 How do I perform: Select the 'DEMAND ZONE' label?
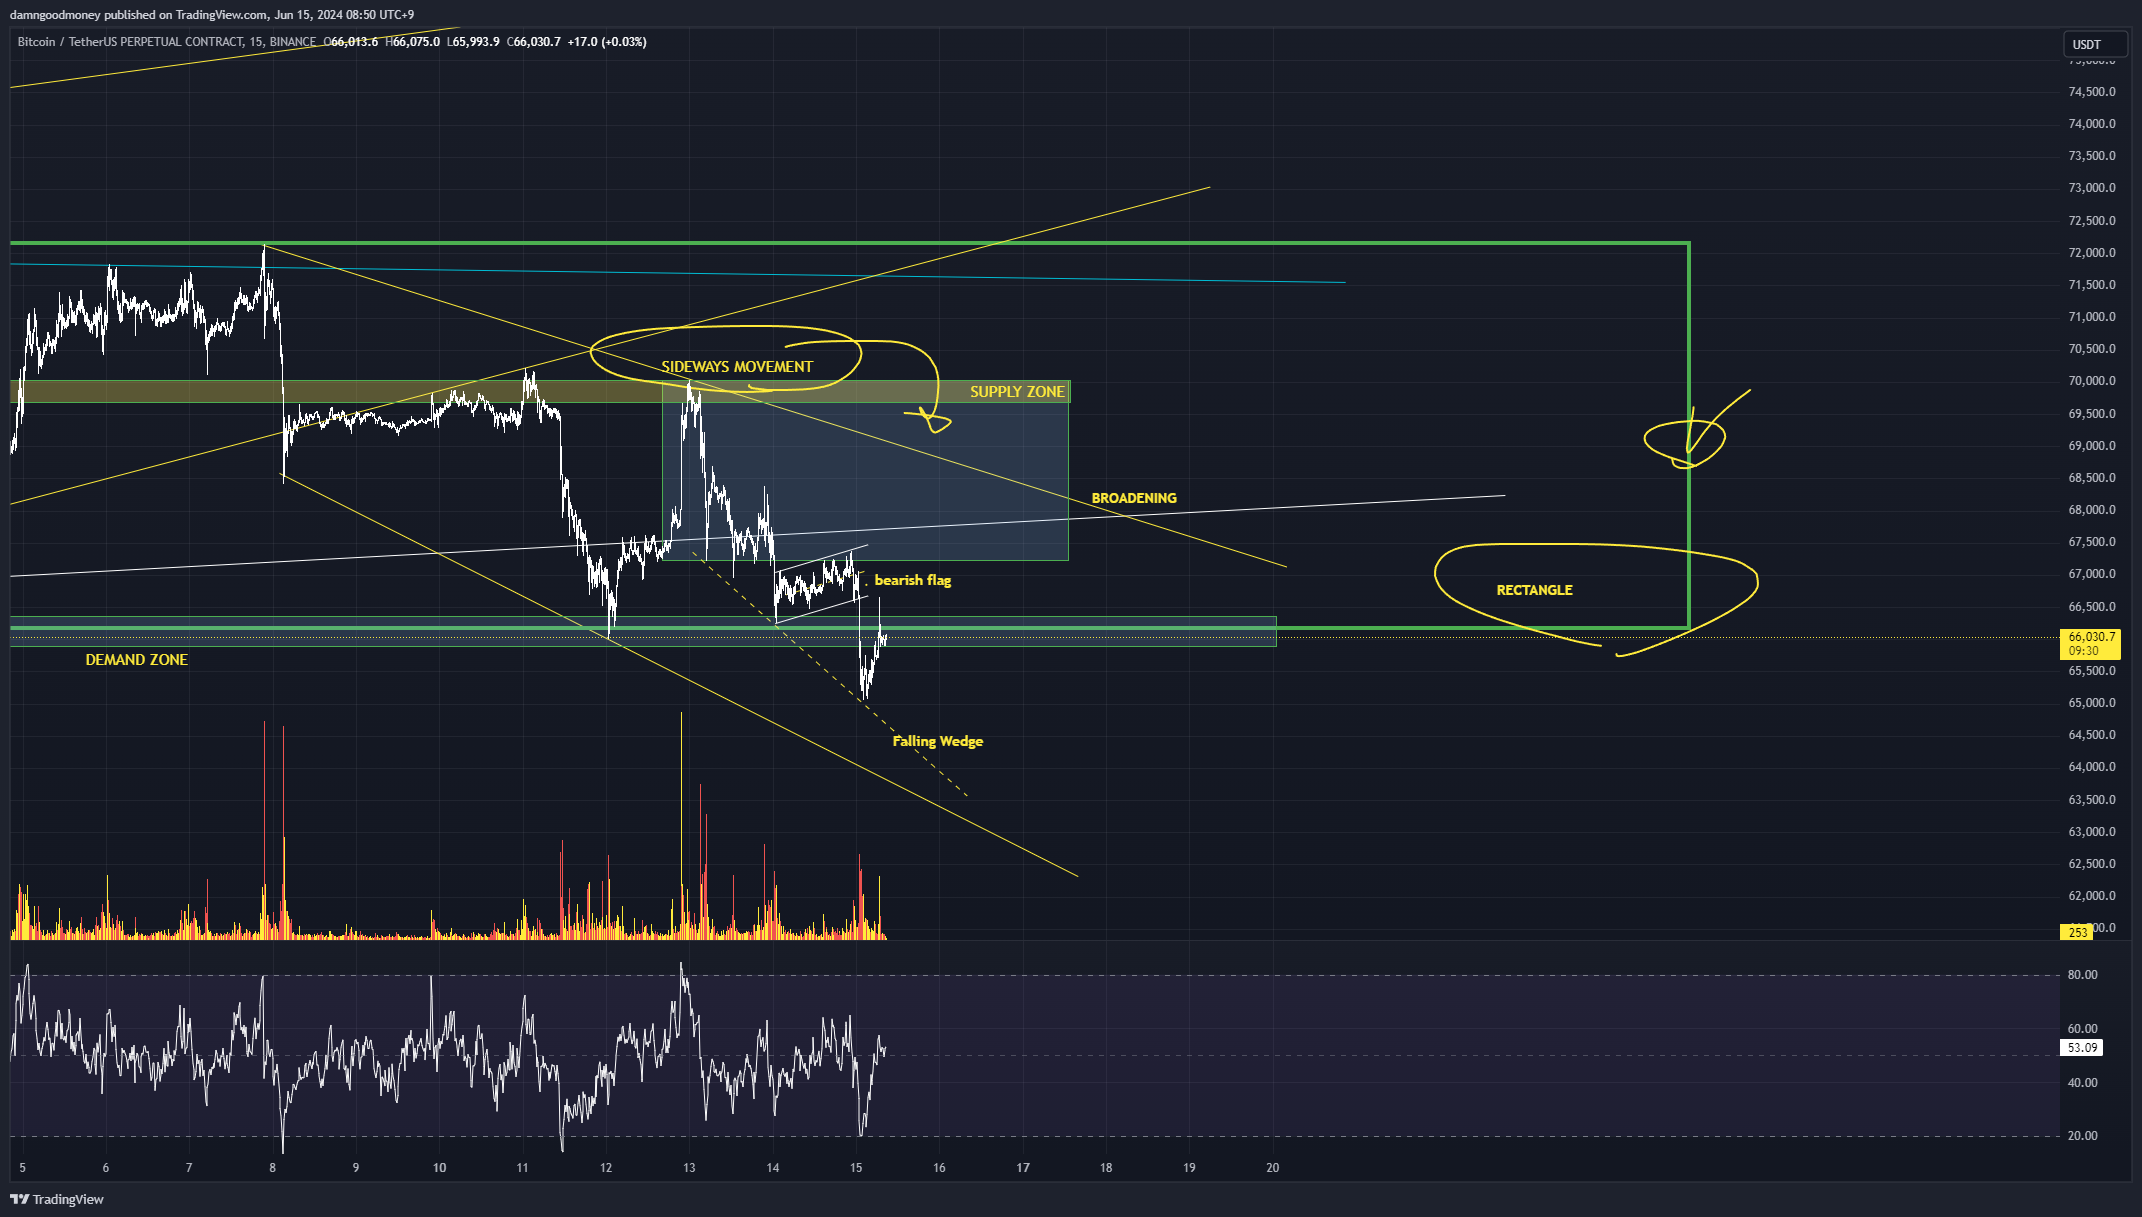coord(137,660)
